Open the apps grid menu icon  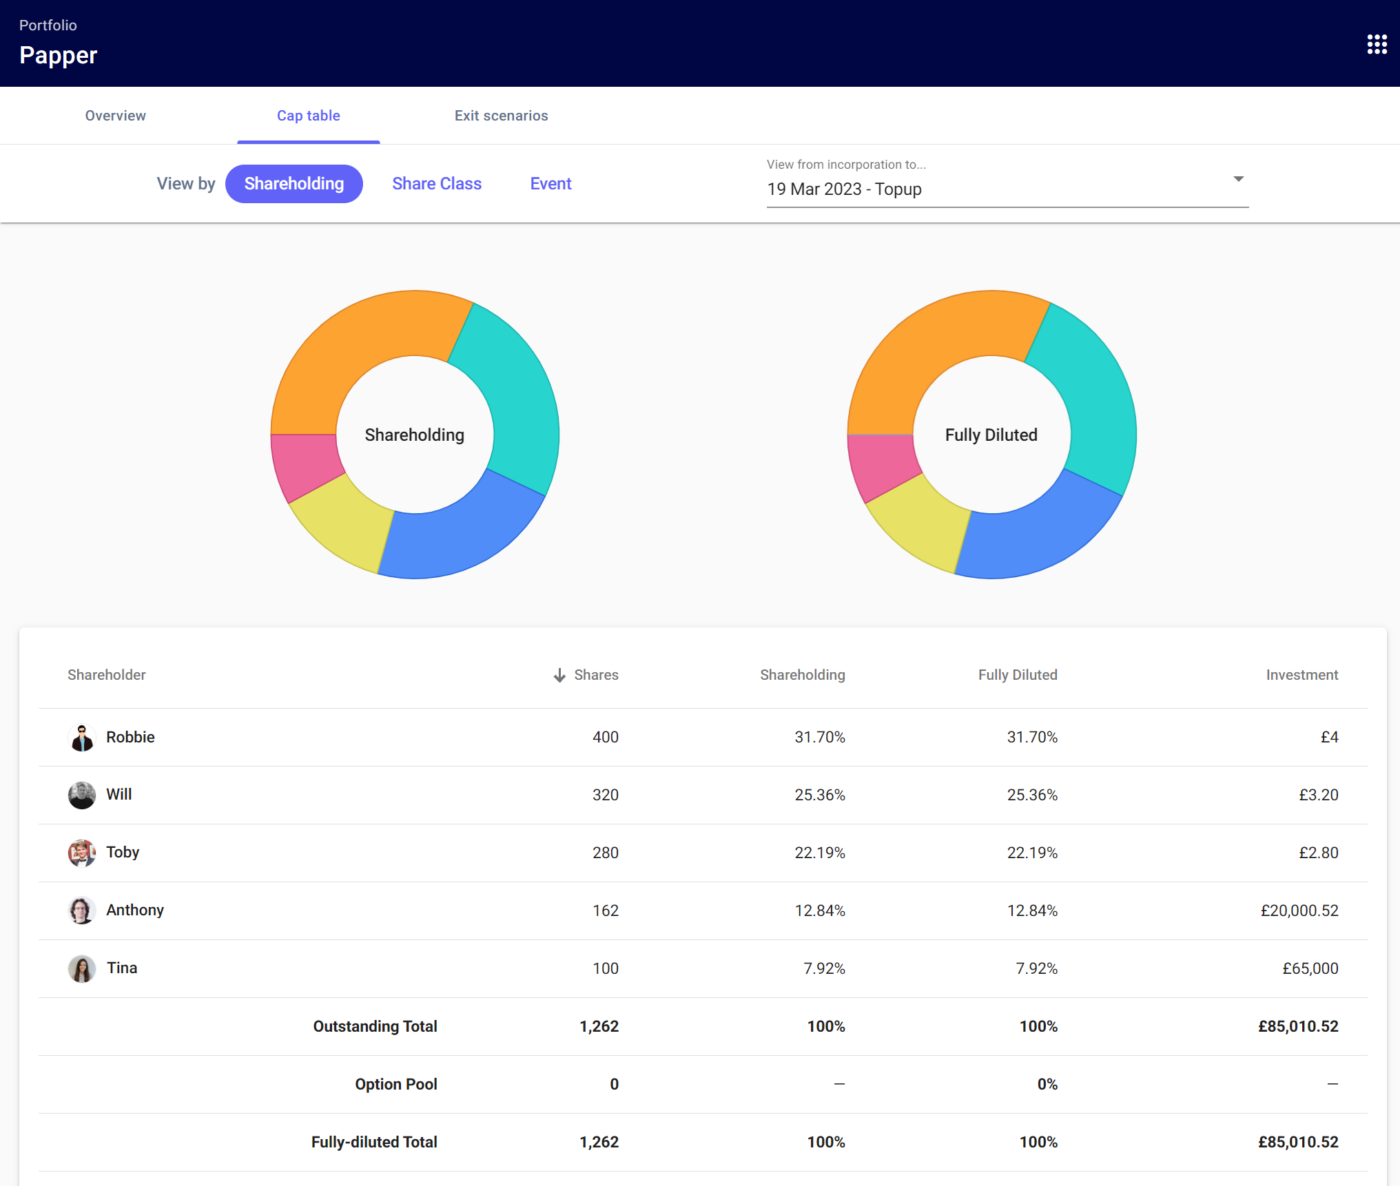click(1377, 44)
